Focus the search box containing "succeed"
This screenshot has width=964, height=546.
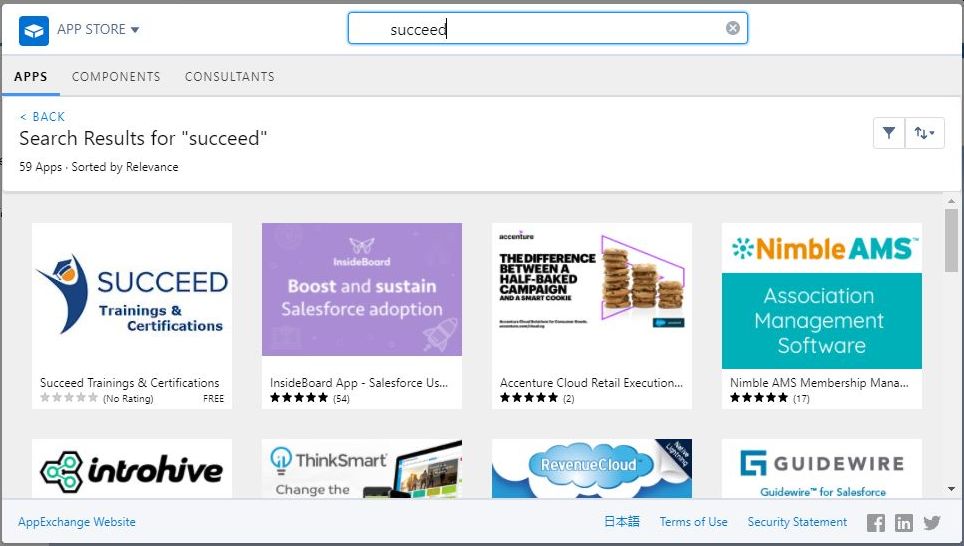click(547, 28)
